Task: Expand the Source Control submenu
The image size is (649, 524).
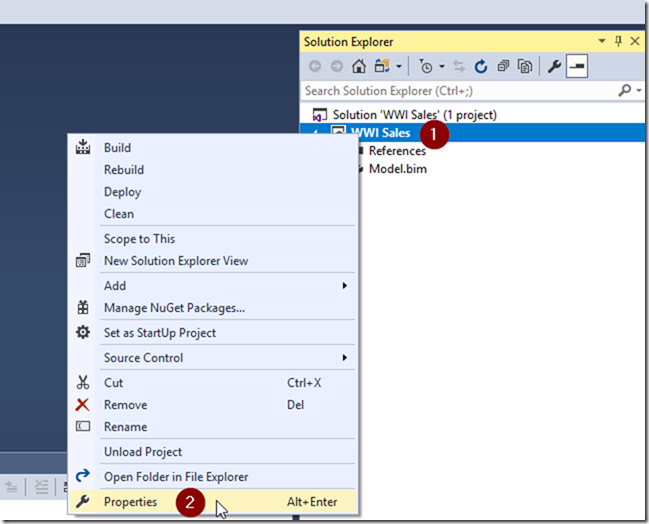Action: [x=212, y=358]
